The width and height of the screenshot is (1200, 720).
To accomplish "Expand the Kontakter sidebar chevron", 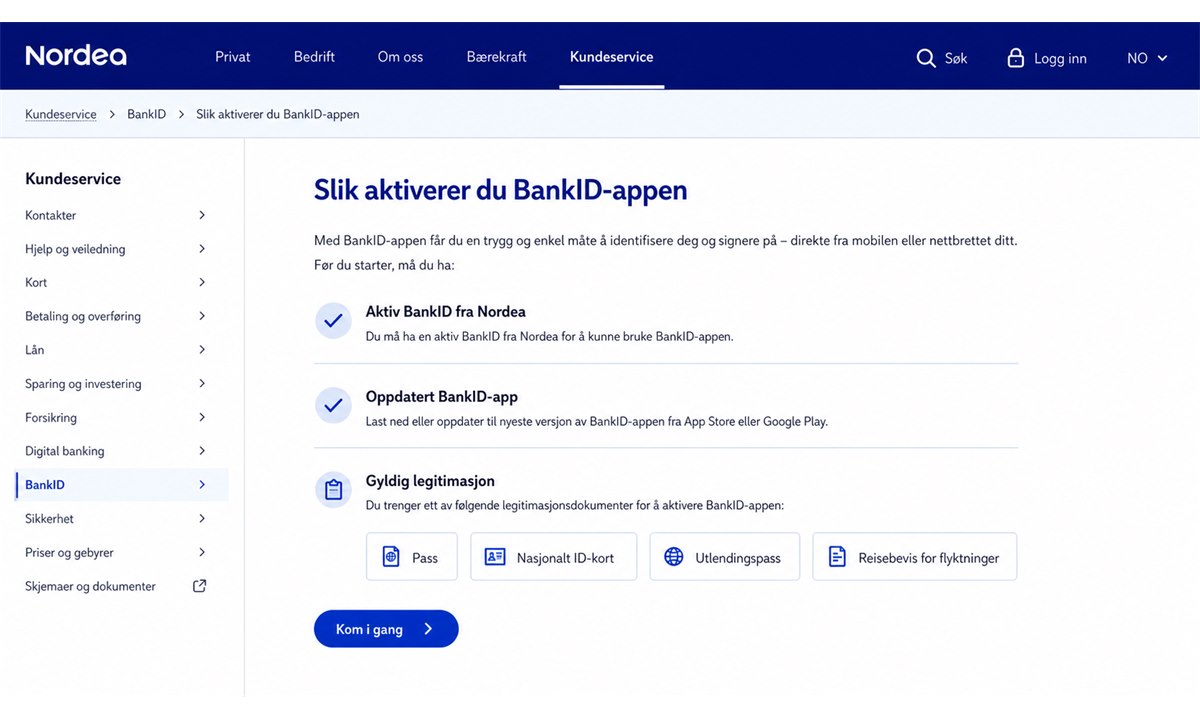I will (x=202, y=215).
